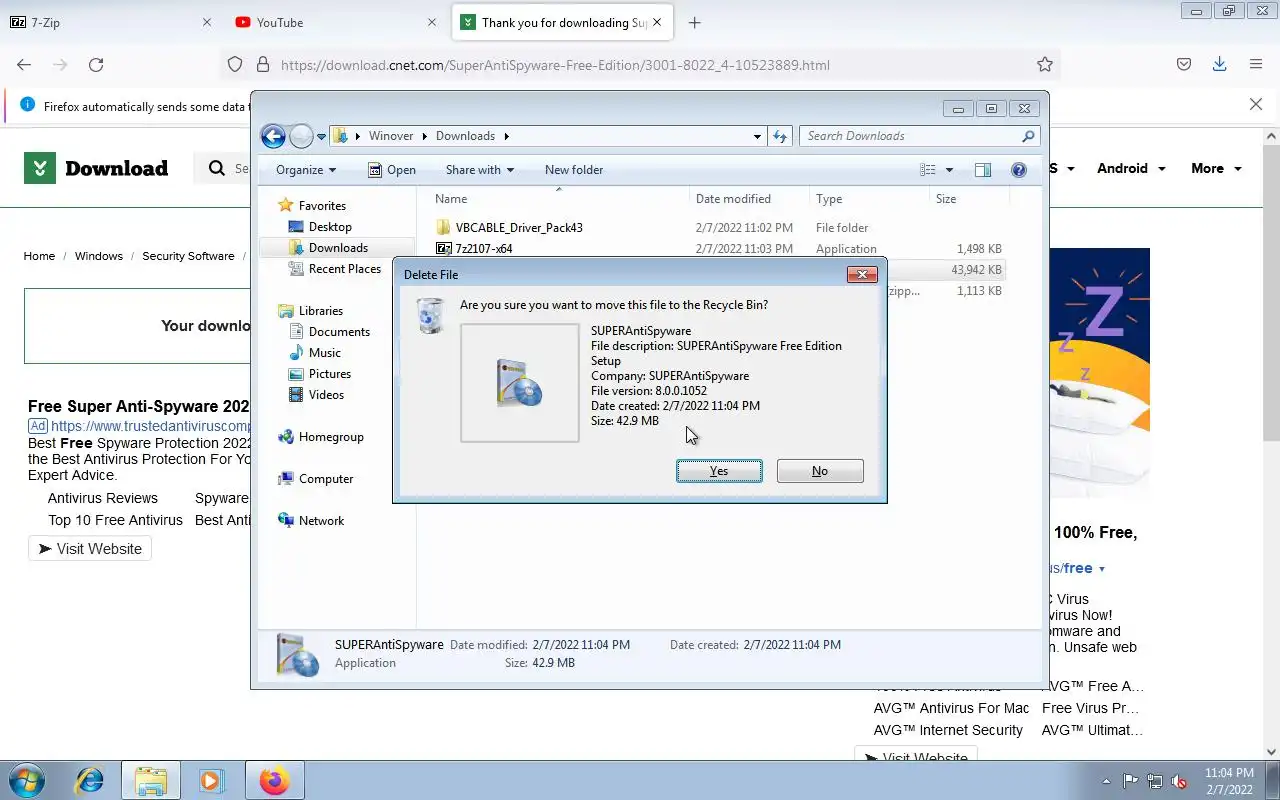Go forward in Explorer window
Image resolution: width=1280 pixels, height=800 pixels.
301,136
